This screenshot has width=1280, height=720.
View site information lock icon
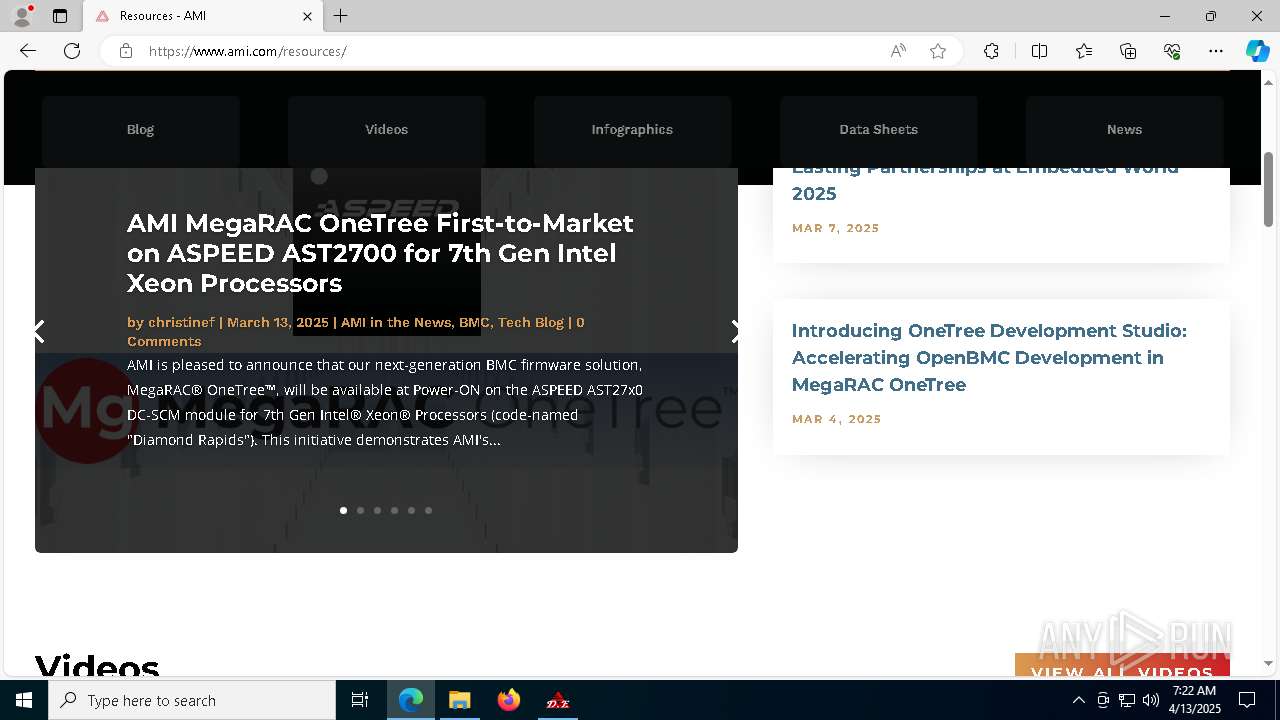126,51
